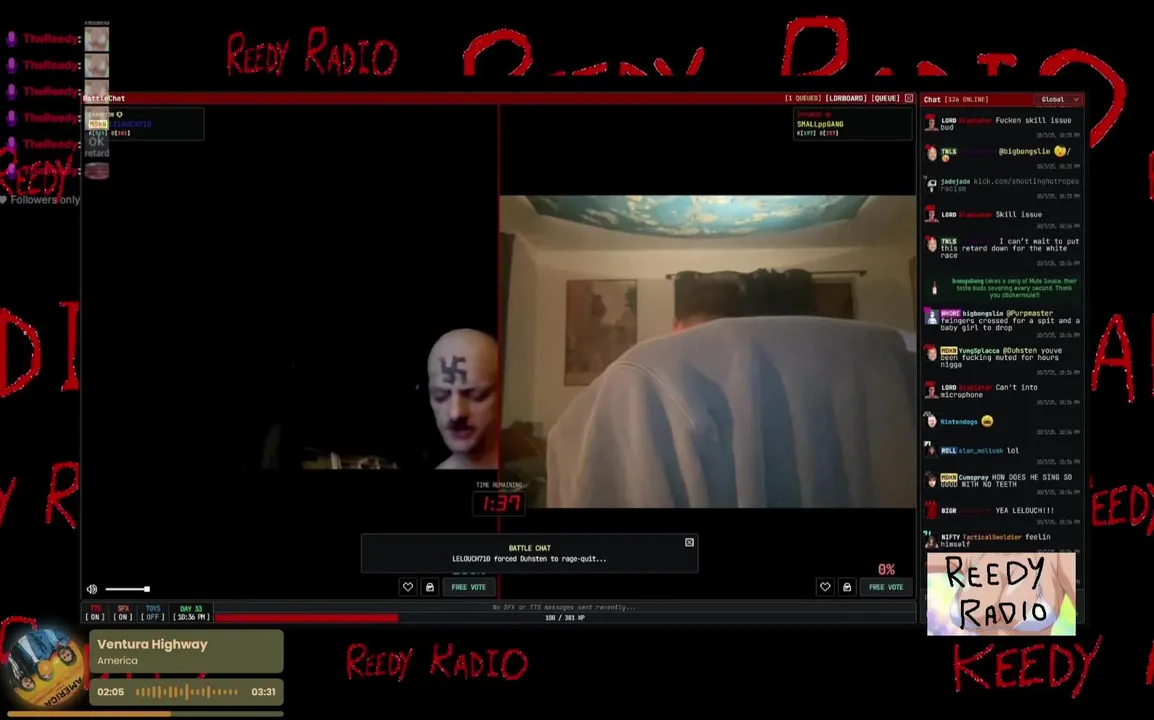Click the left player's gift bag icon

tap(430, 587)
